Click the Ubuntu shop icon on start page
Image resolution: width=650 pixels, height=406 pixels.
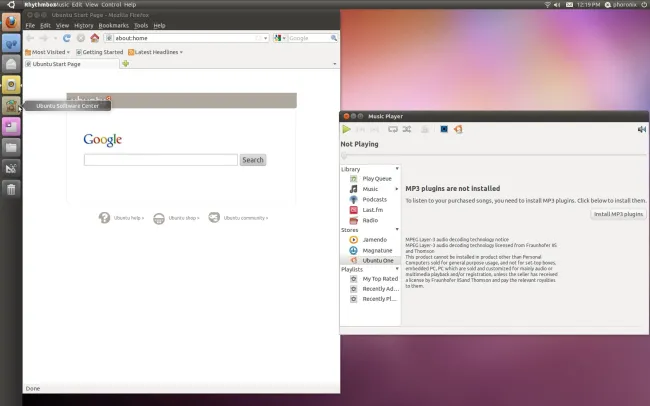pos(159,218)
